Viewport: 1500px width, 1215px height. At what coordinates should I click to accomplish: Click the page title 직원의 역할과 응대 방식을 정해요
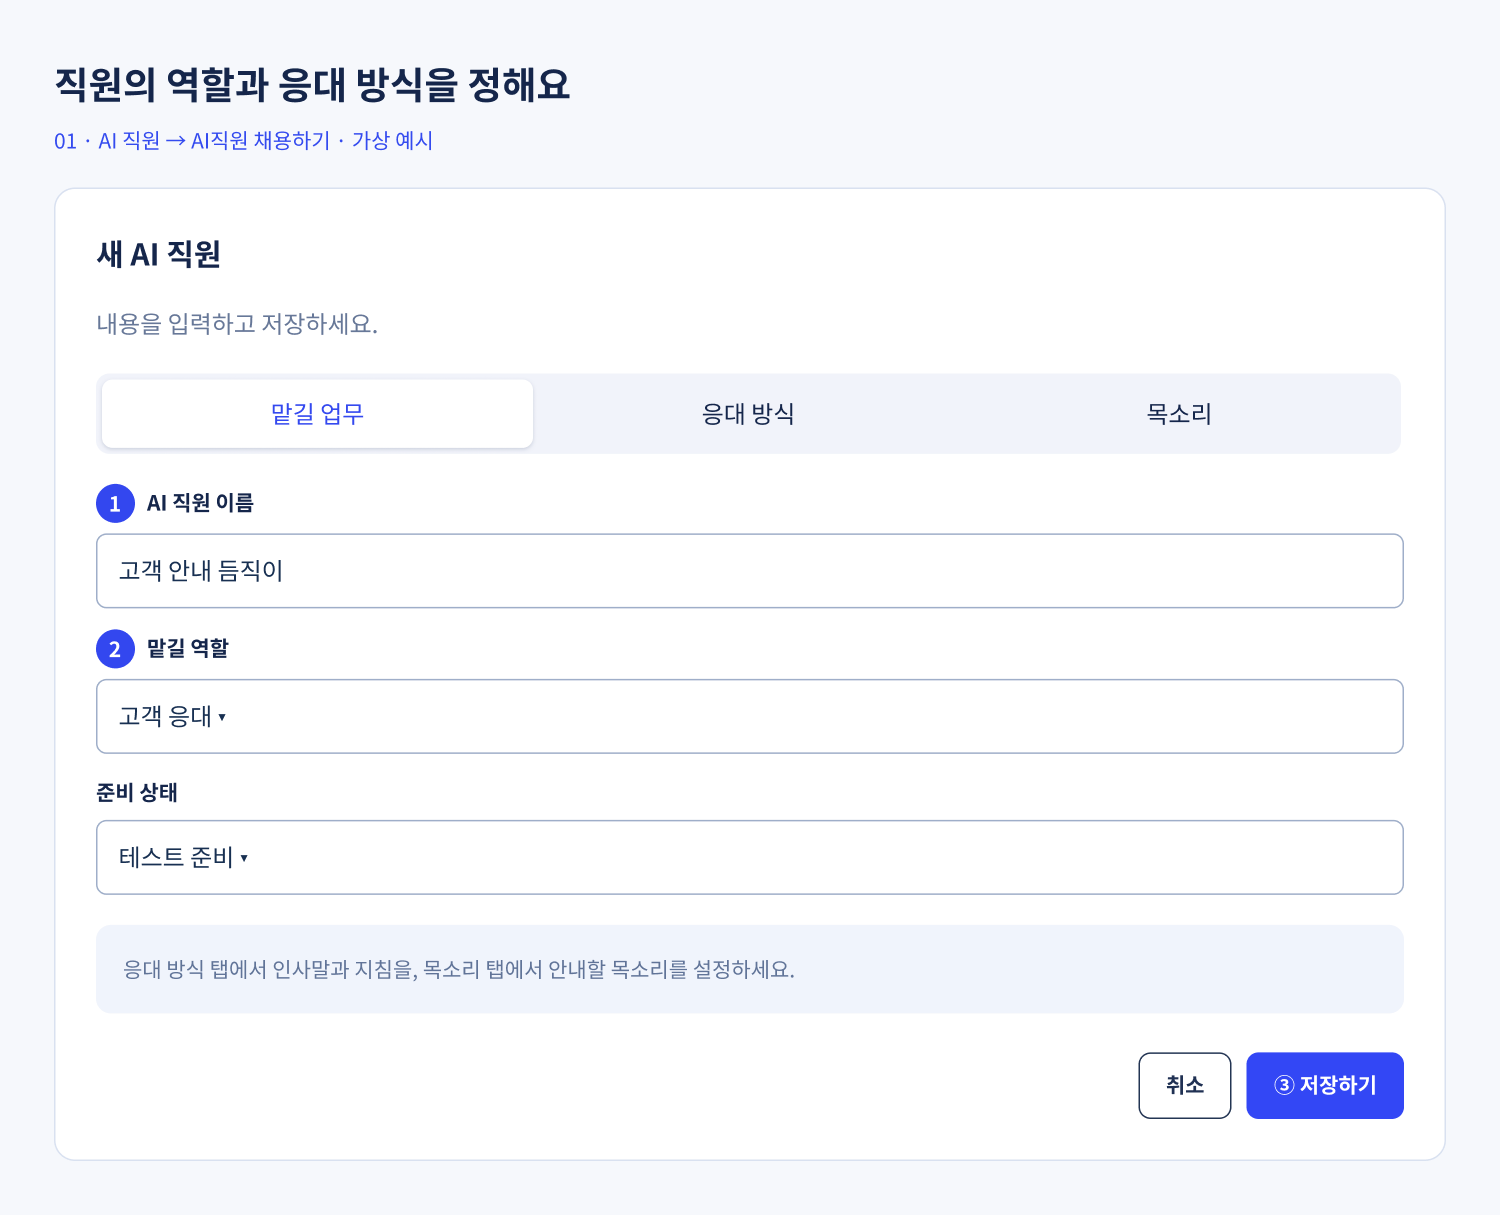click(x=312, y=85)
